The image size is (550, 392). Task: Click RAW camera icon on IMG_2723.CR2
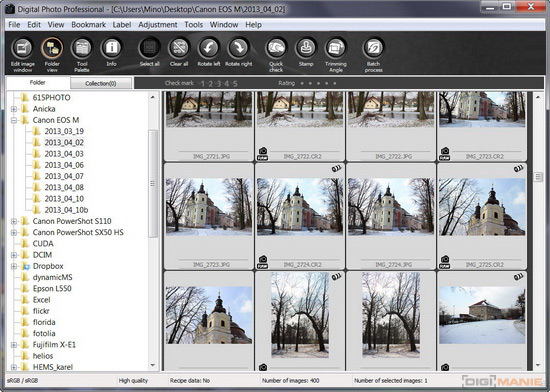coord(445,154)
